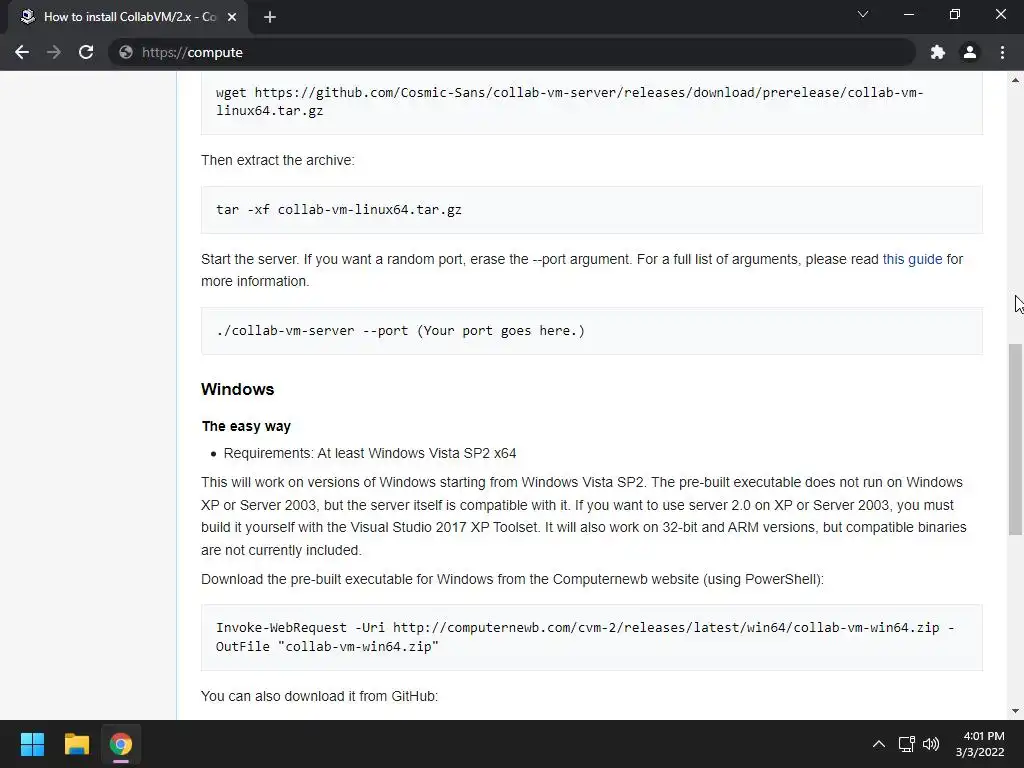Viewport: 1024px width, 768px height.
Task: Click the paragraph beginning 'Start the server'
Action: point(582,270)
